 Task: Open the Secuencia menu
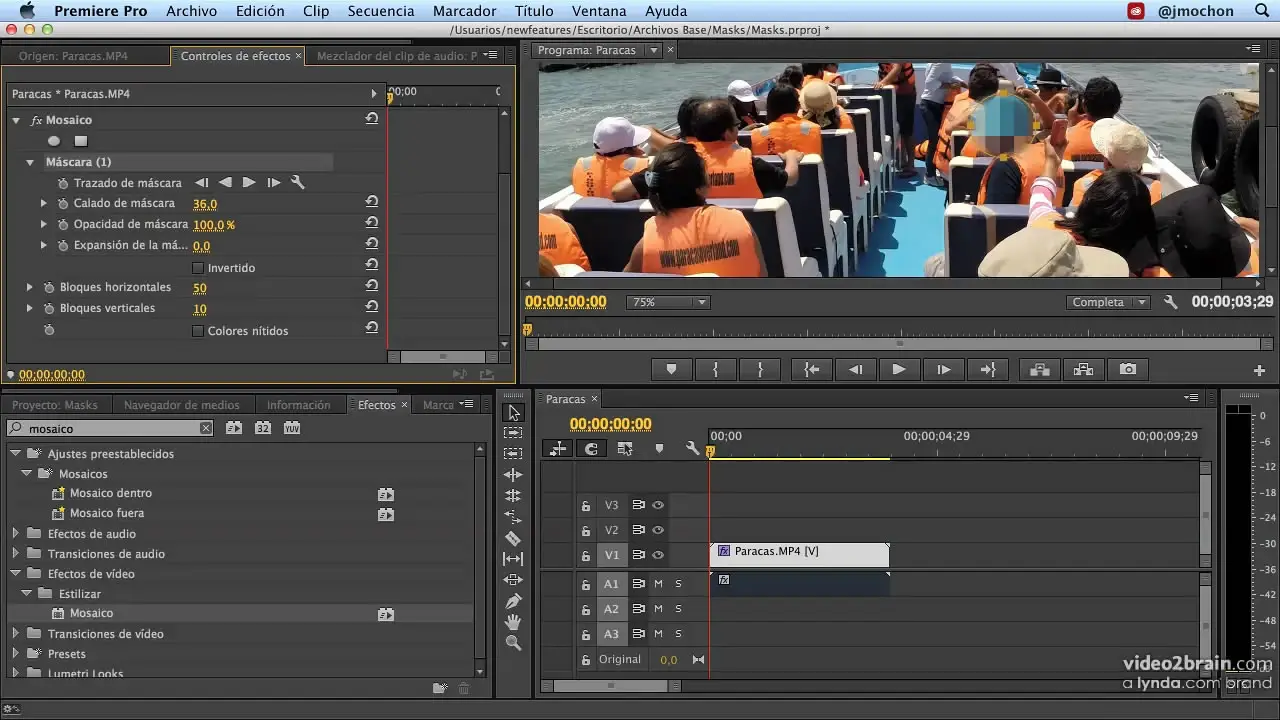(x=381, y=11)
